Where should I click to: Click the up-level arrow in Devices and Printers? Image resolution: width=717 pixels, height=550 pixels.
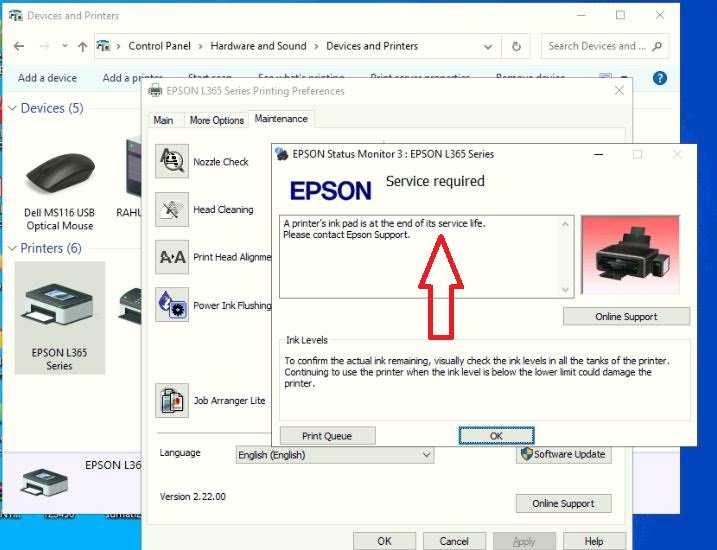tap(82, 46)
